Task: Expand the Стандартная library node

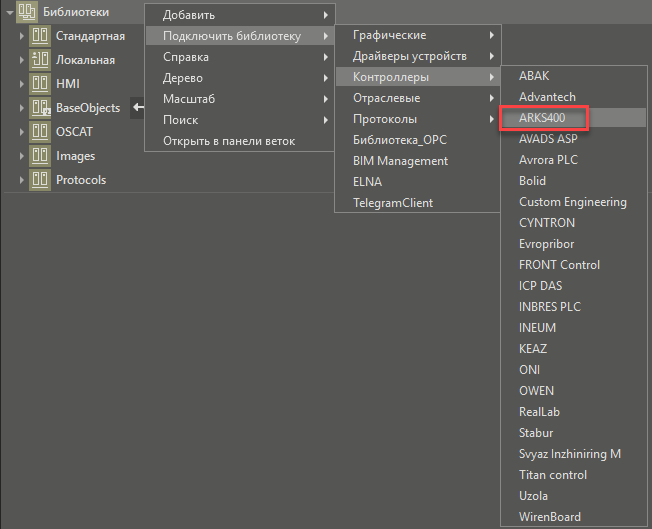Action: 22,36
